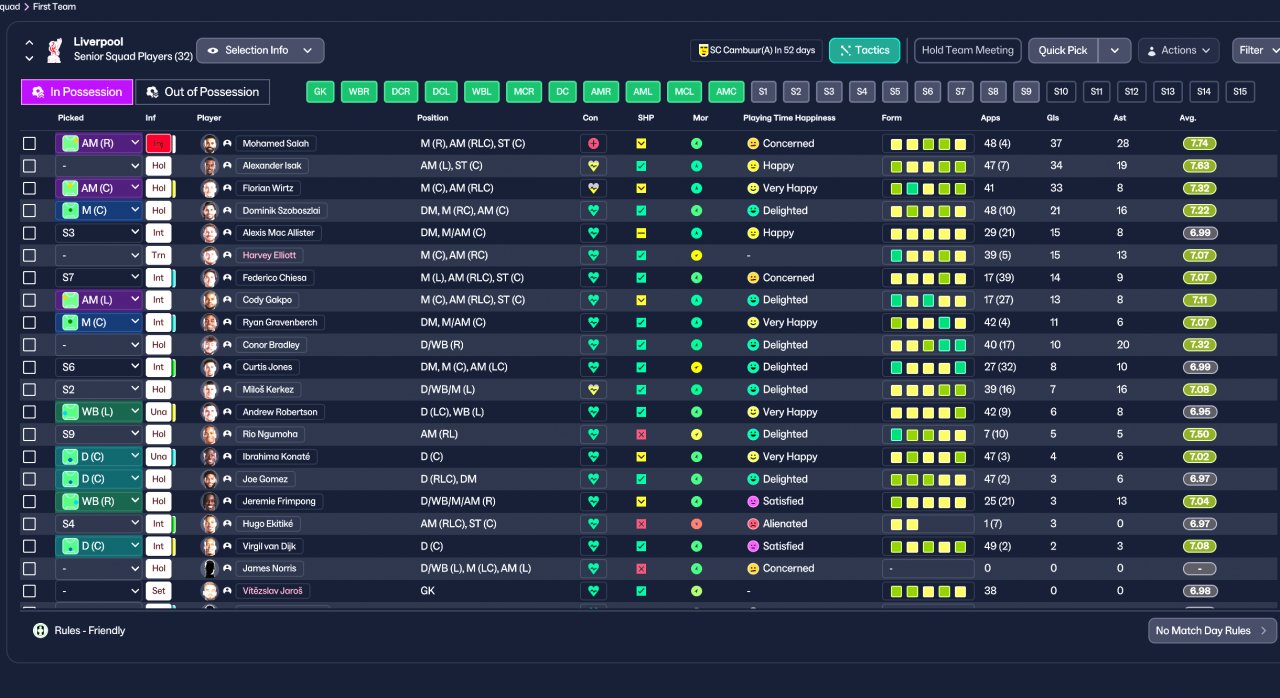Viewport: 1280px width, 698px height.
Task: Click Hugo Ekitiké's red morale icon
Action: 696,524
